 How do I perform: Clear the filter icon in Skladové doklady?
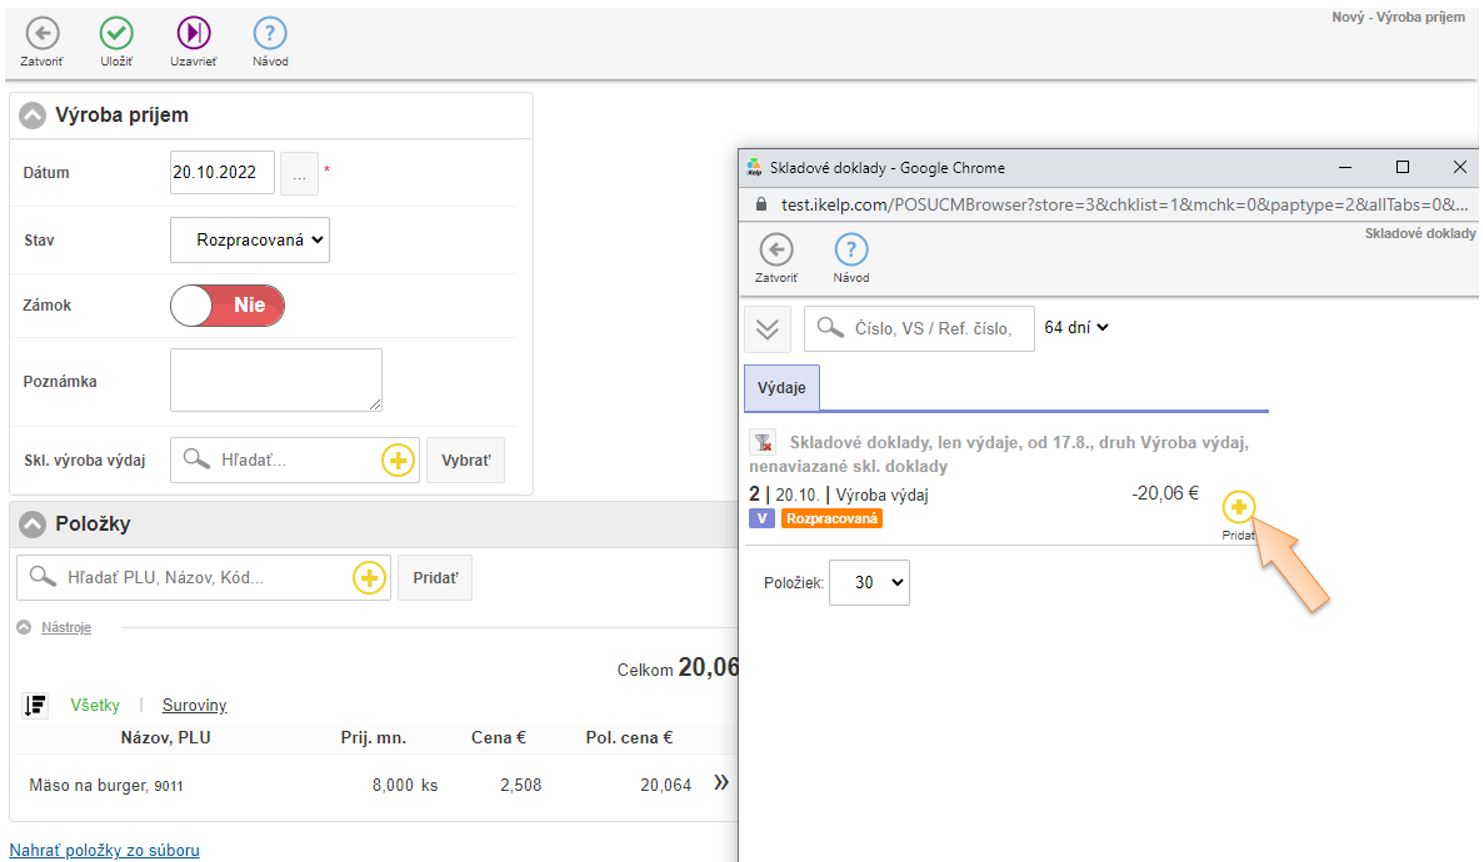click(x=763, y=442)
